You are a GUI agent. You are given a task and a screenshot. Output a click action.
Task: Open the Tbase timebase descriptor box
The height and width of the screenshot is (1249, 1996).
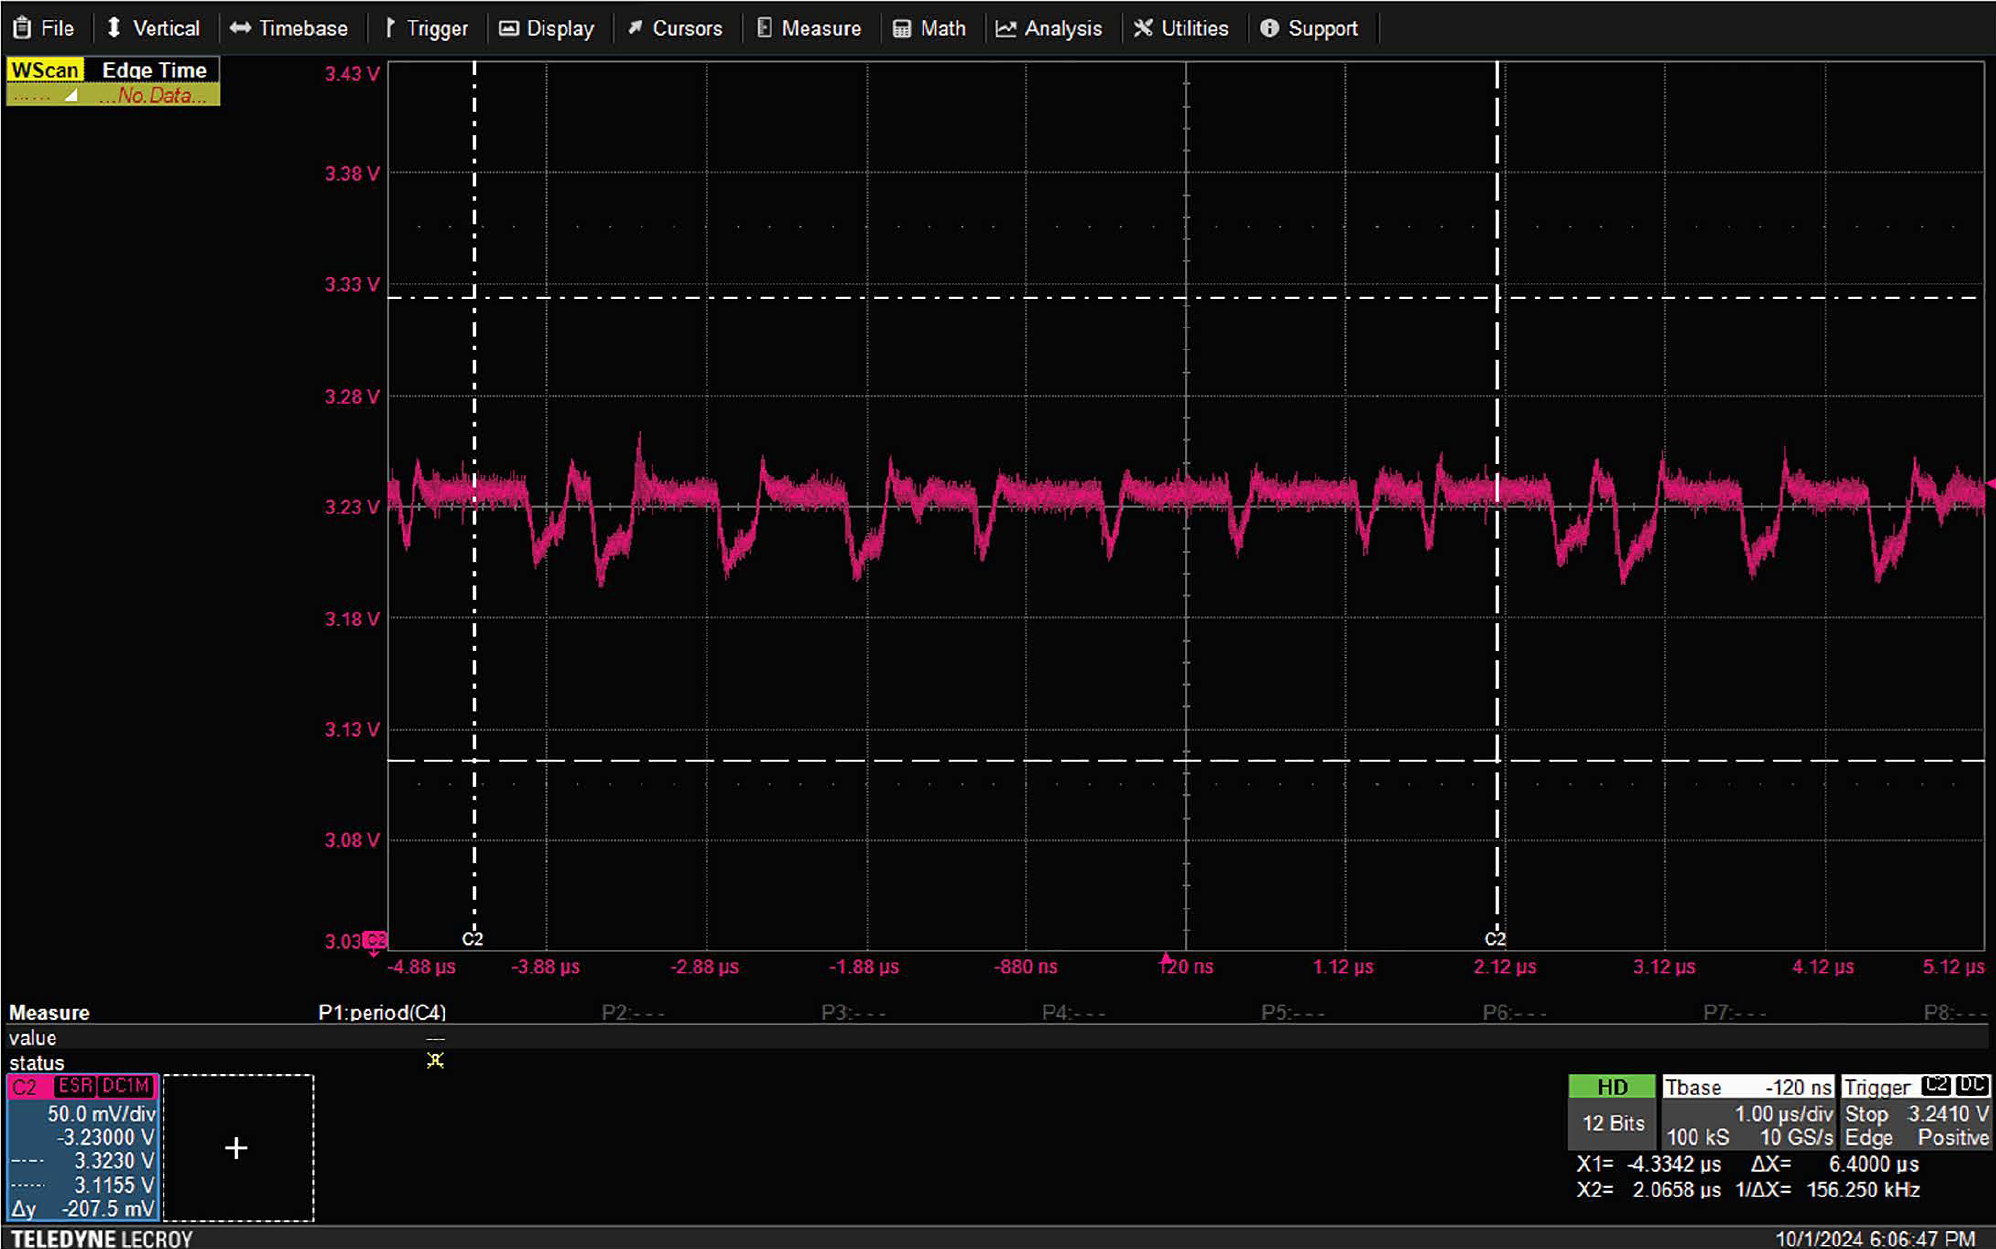(1747, 1112)
